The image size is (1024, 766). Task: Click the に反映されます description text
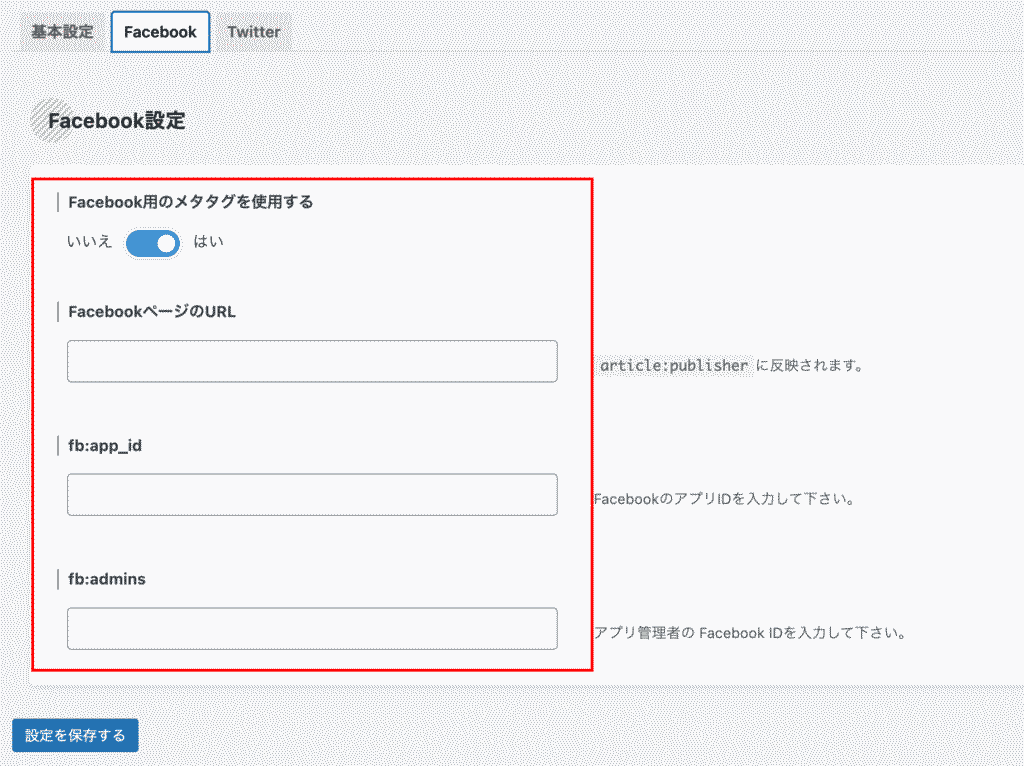click(x=809, y=366)
